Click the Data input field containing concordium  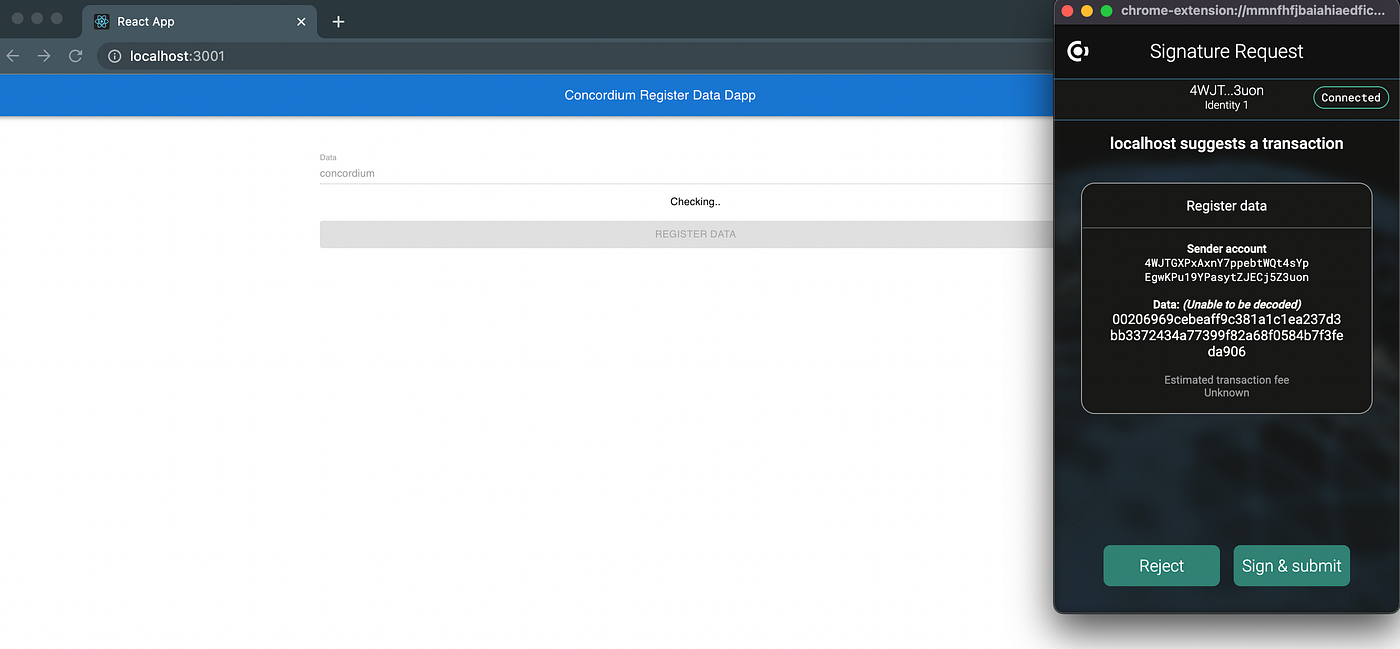[686, 173]
